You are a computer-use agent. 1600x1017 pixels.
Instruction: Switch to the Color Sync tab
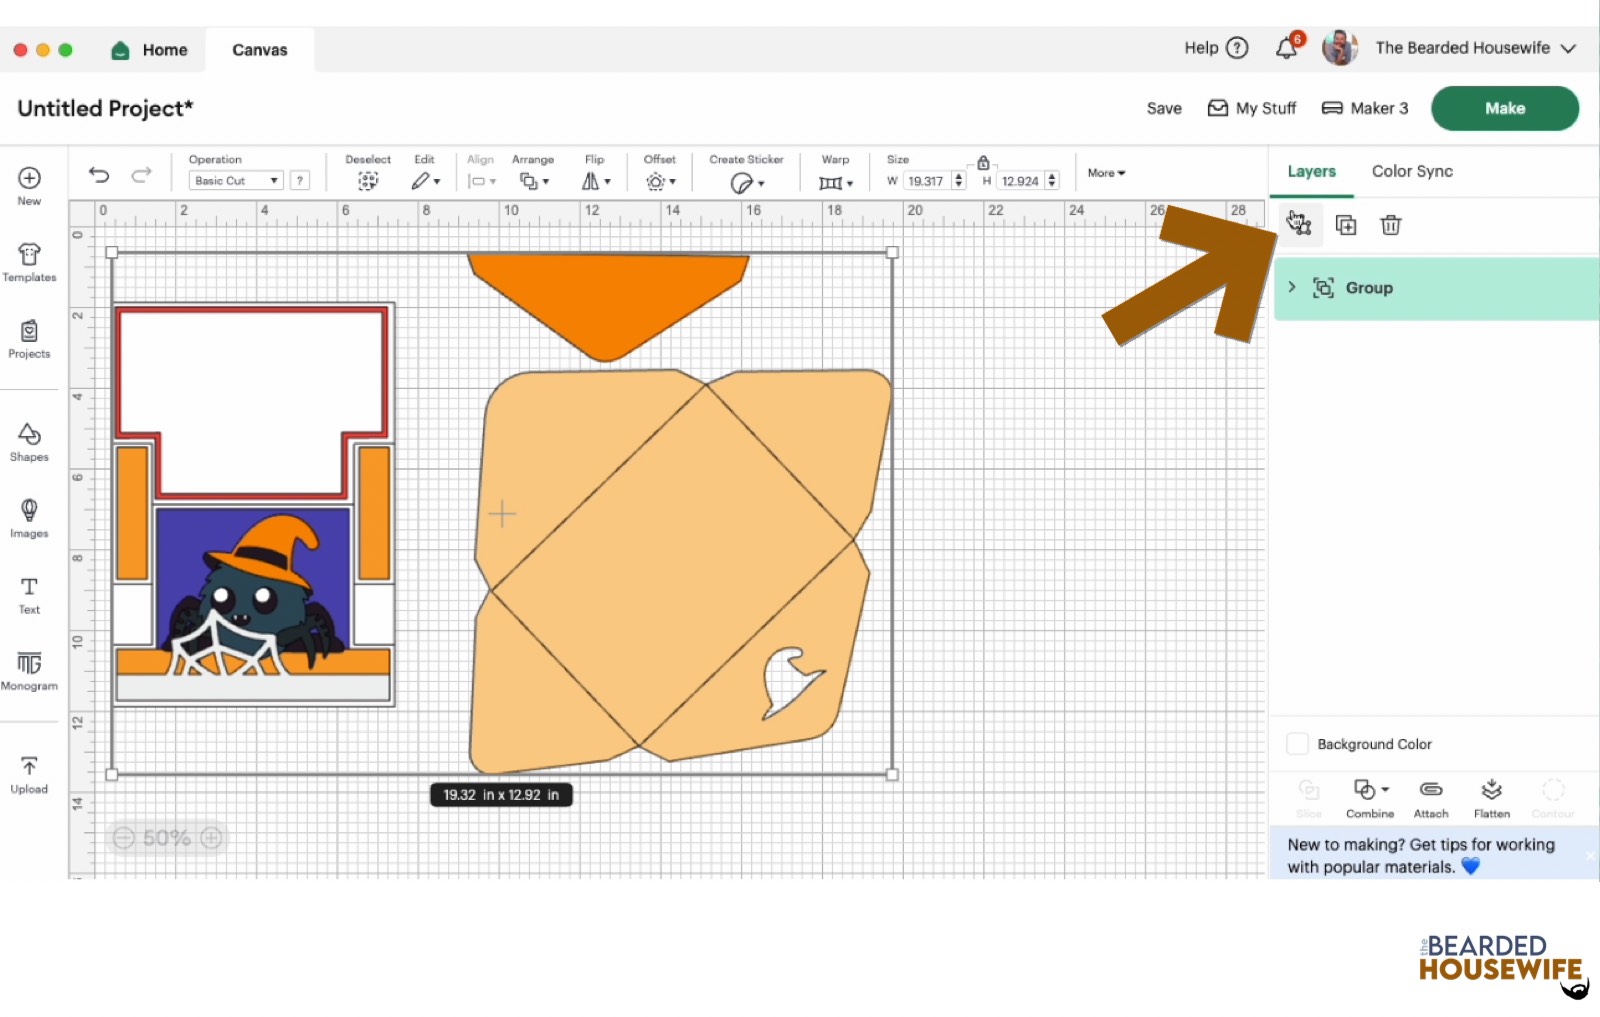[1412, 171]
